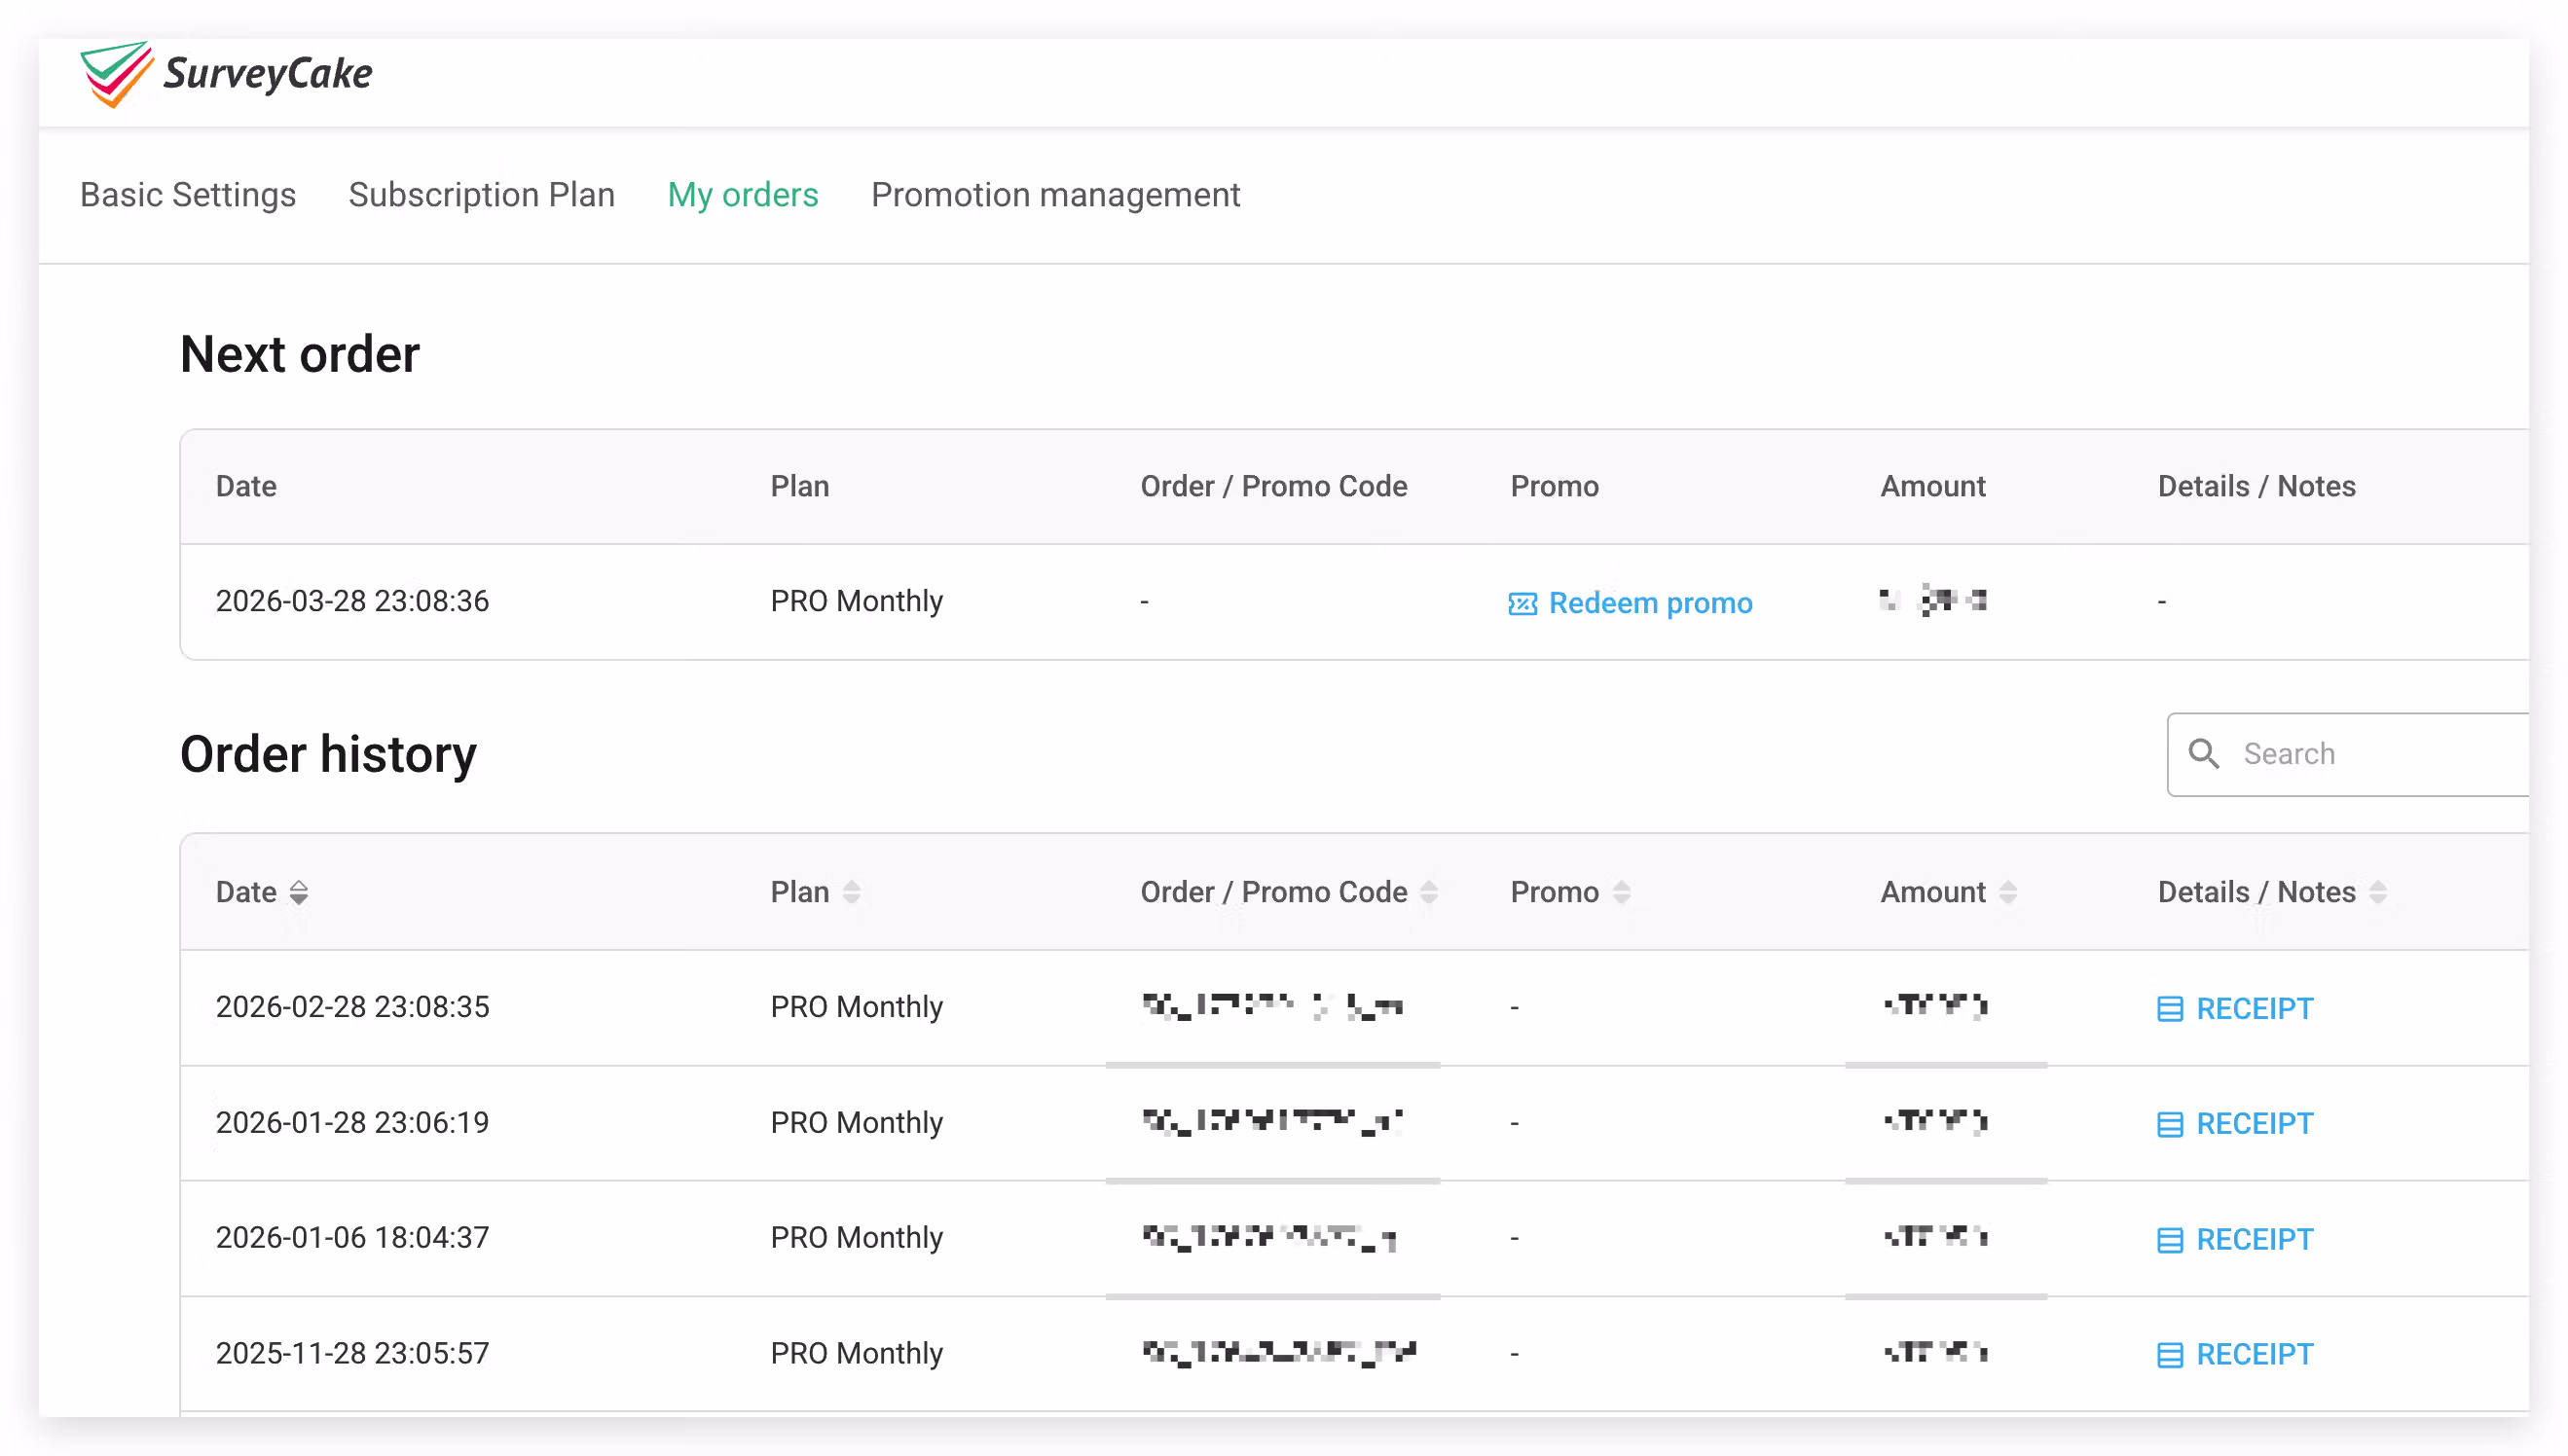
Task: Click the SurveyCake logo
Action: (x=226, y=74)
